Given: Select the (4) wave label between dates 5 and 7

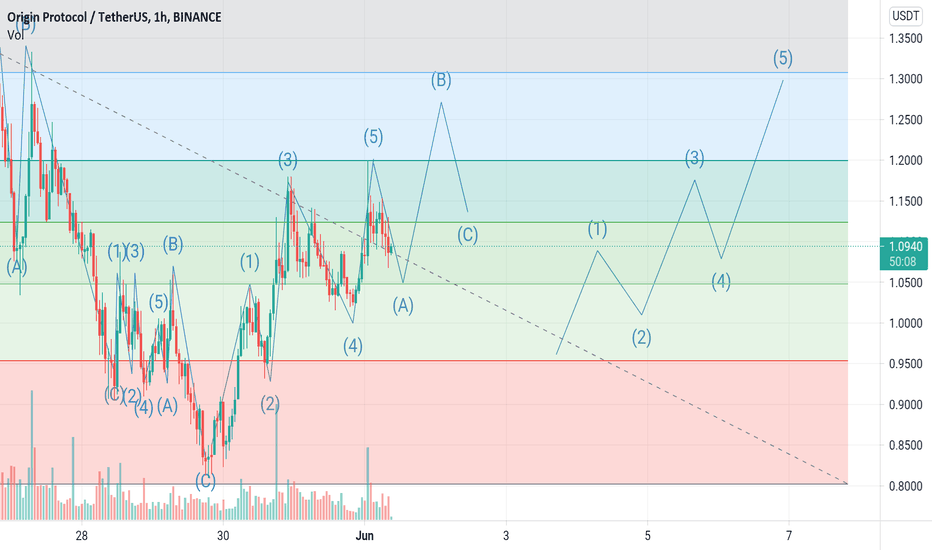Looking at the screenshot, I should click(721, 281).
